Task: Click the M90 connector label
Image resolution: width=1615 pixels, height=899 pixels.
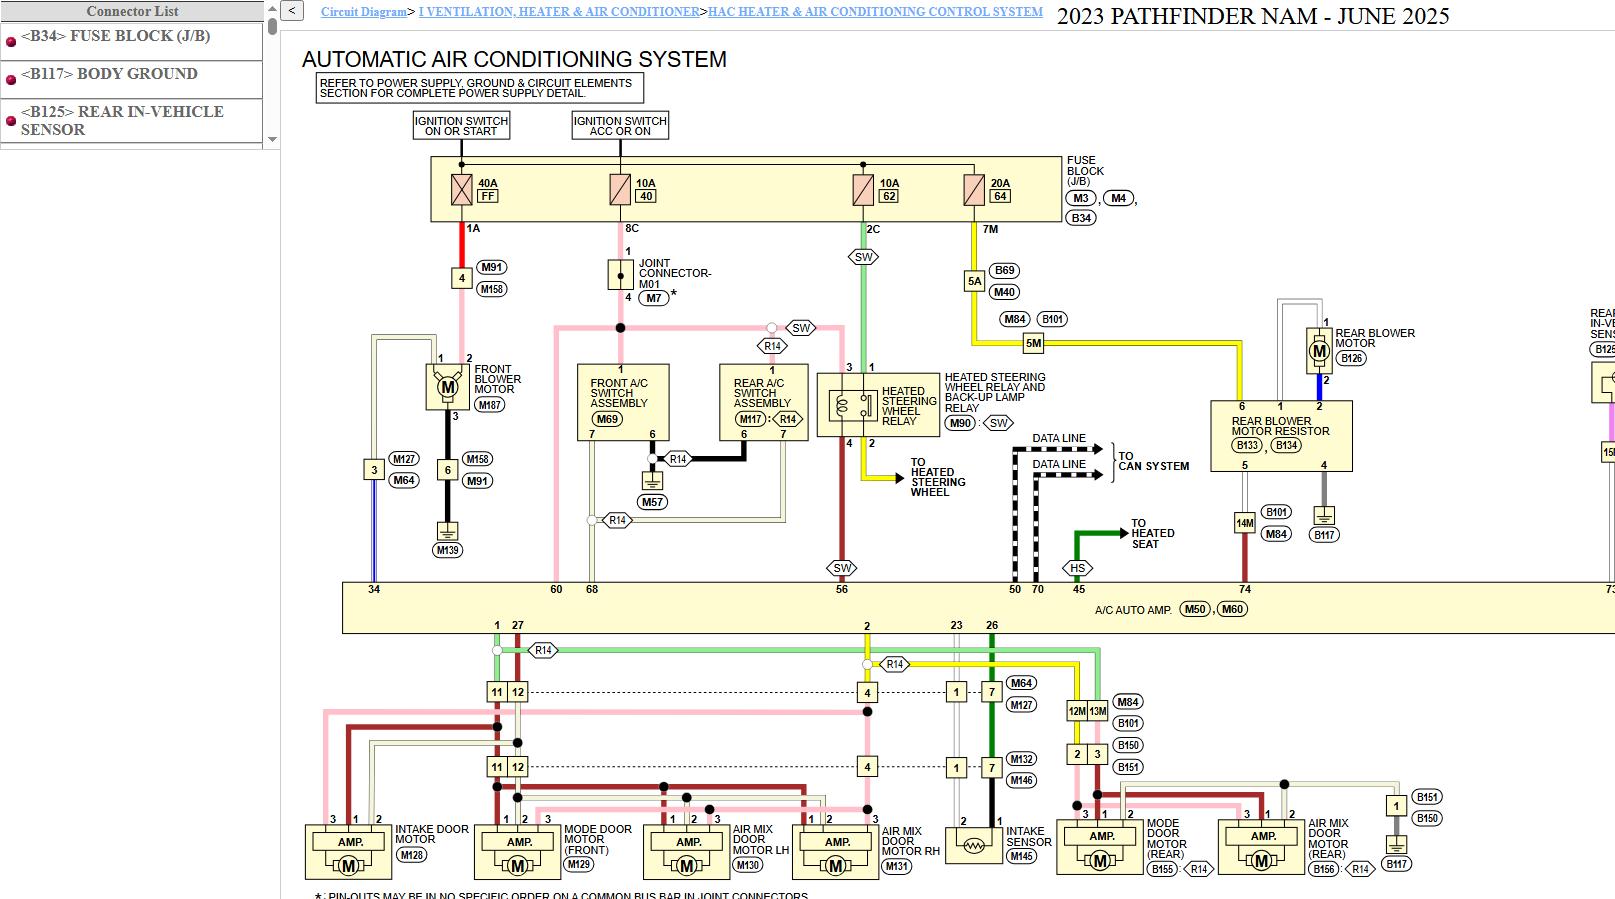Action: [961, 423]
